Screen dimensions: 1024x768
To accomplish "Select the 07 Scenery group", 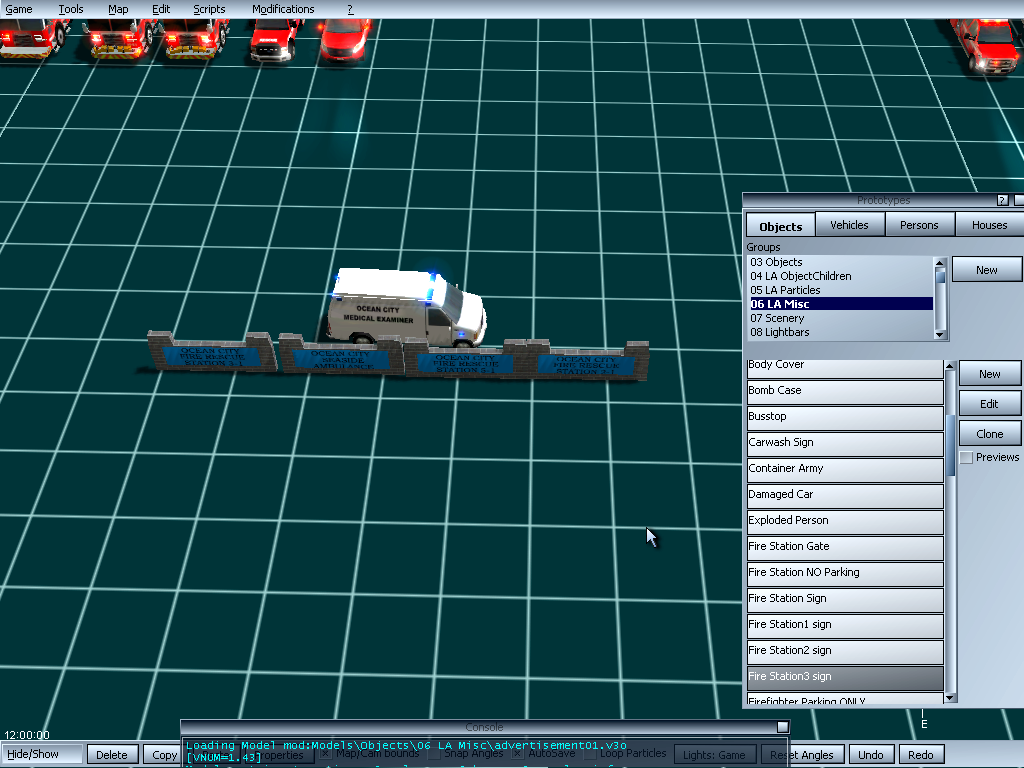I will (x=841, y=318).
